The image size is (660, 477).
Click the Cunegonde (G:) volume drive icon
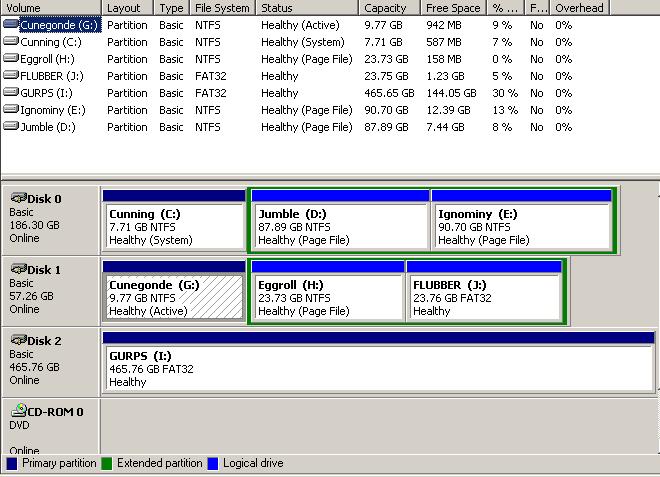tap(10, 25)
